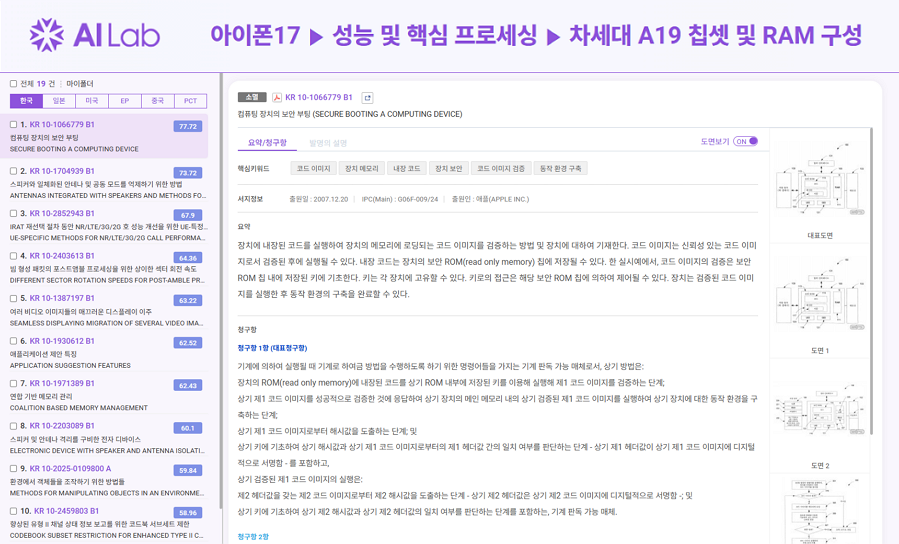Check the box for result 5 KR 10-1387197 B1
Screen dimensions: 899x544
(x=13, y=298)
